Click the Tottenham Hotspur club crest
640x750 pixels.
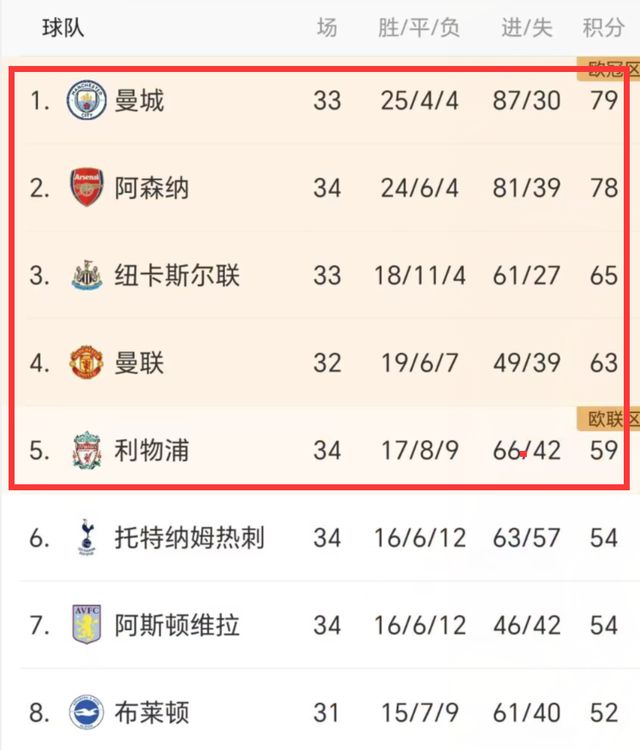click(x=86, y=538)
